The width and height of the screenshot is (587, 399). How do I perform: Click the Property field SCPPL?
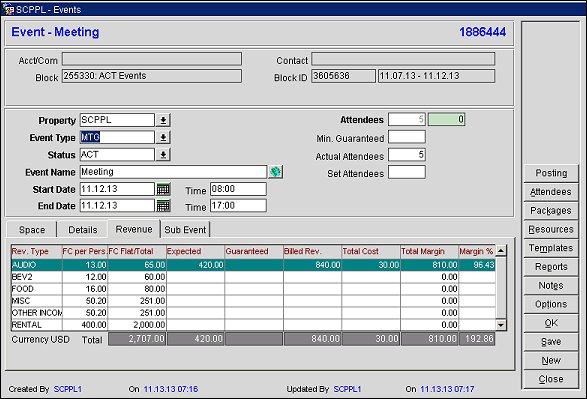pos(117,120)
